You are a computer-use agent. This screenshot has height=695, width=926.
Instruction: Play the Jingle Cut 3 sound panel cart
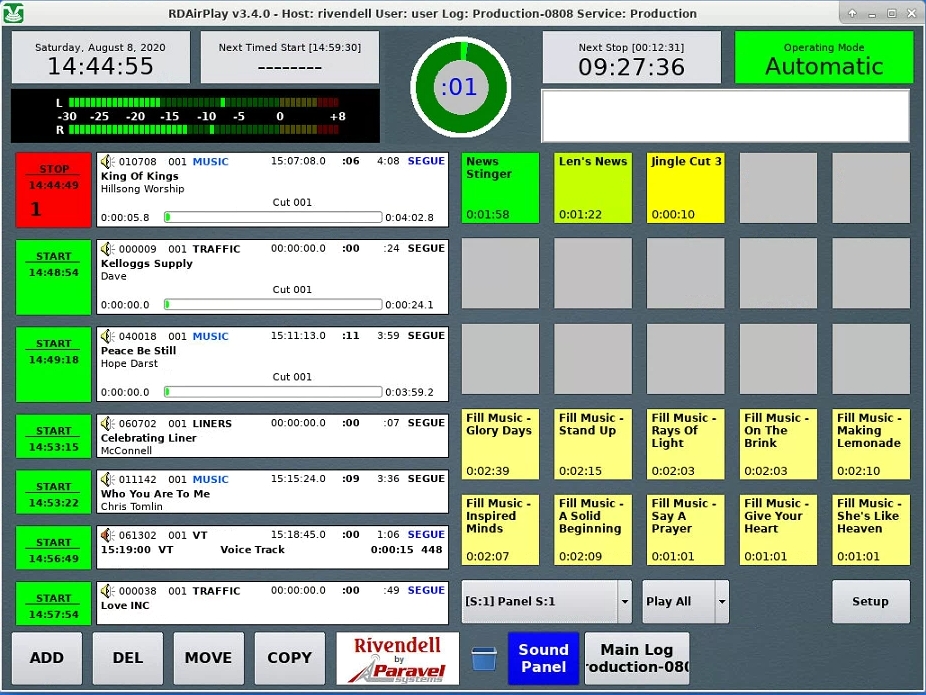pyautogui.click(x=686, y=188)
